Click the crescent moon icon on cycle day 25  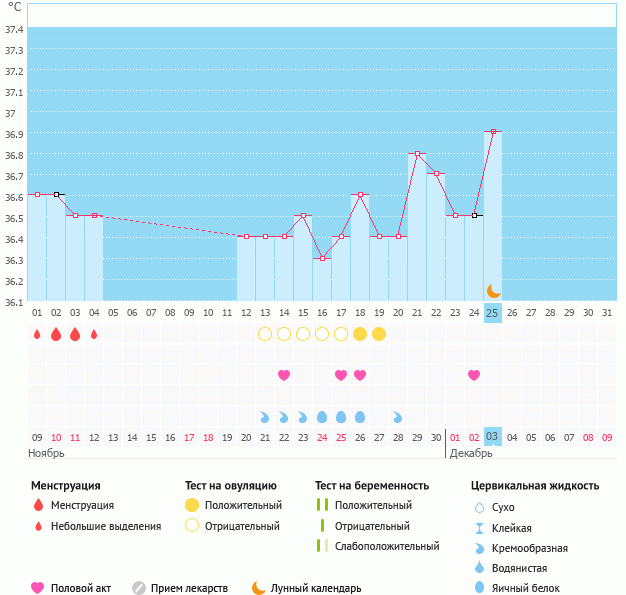coord(493,290)
